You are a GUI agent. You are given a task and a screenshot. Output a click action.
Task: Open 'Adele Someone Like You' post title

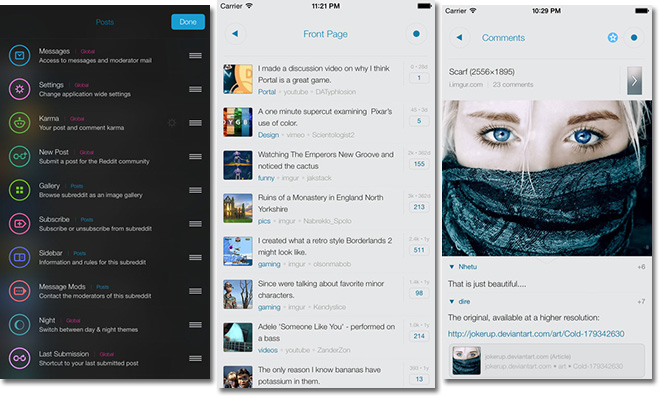pyautogui.click(x=326, y=332)
